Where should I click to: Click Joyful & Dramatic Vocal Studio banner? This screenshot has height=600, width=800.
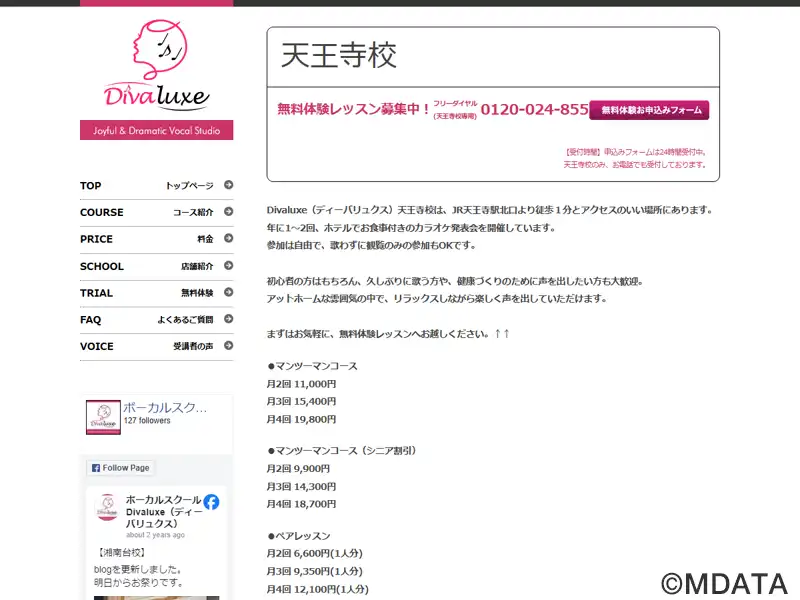point(157,130)
